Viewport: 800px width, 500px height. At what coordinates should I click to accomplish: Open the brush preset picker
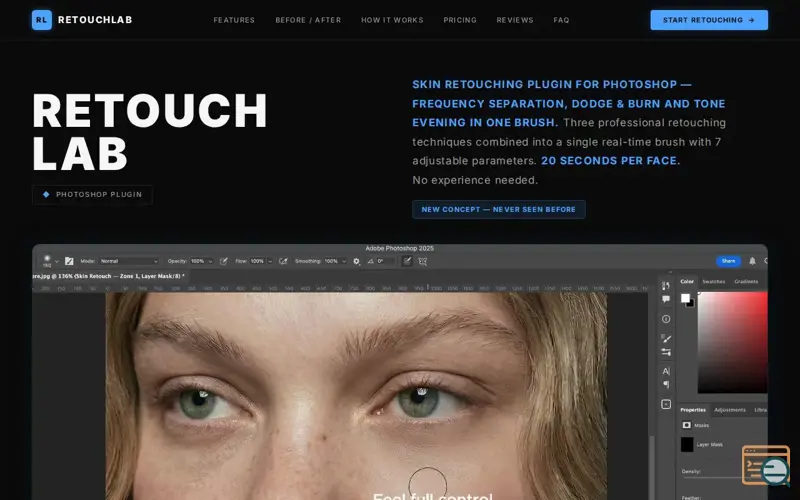tap(50, 261)
